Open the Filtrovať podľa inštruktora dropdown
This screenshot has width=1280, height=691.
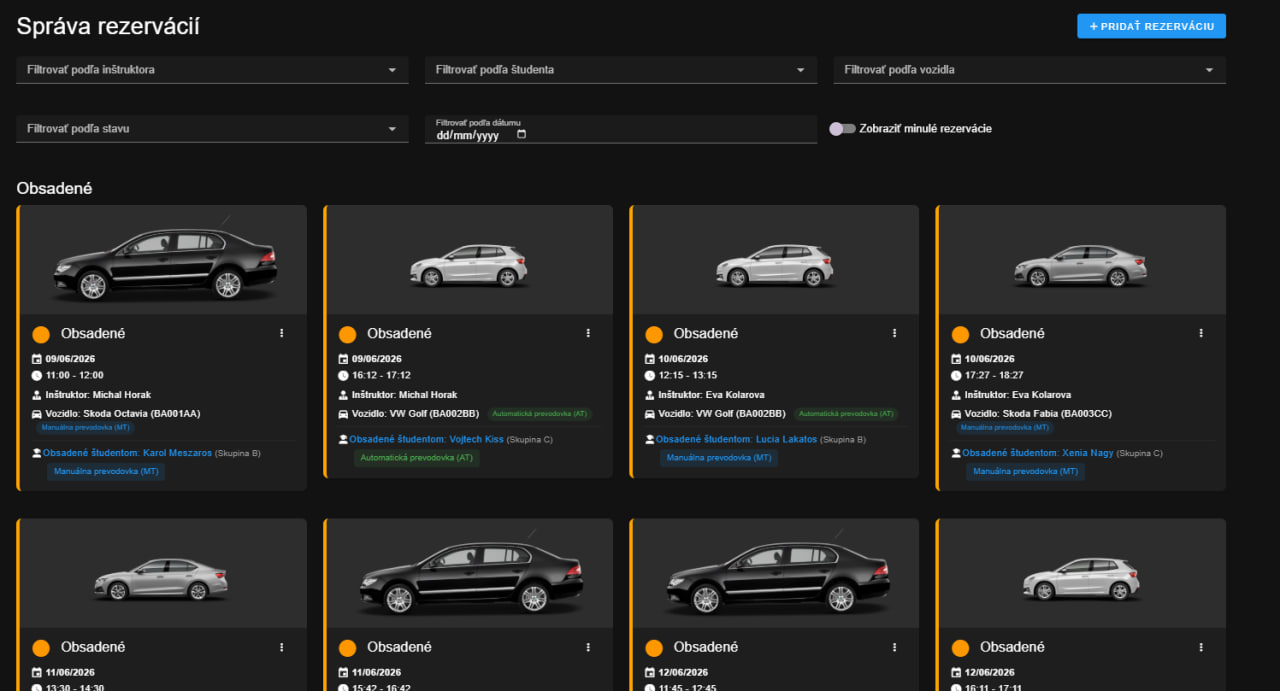pos(212,70)
